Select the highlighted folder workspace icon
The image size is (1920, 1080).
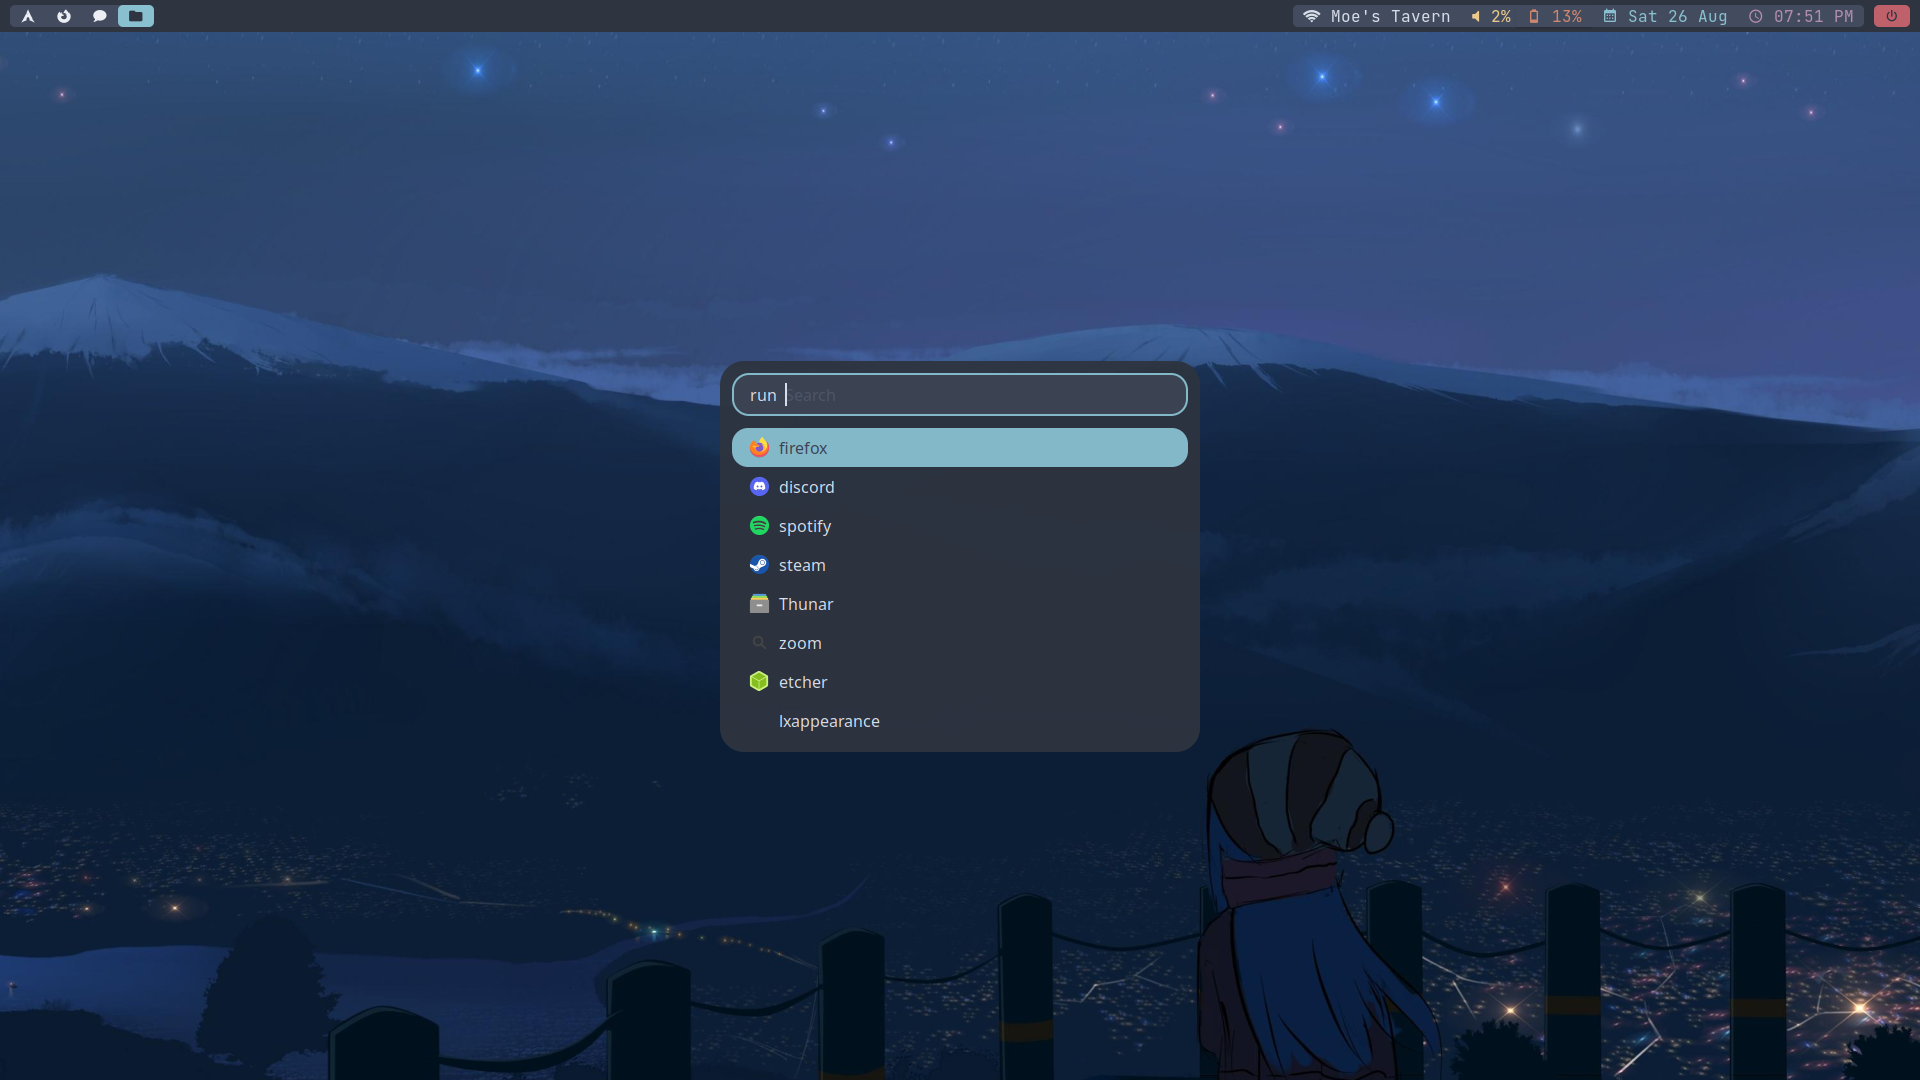136,16
